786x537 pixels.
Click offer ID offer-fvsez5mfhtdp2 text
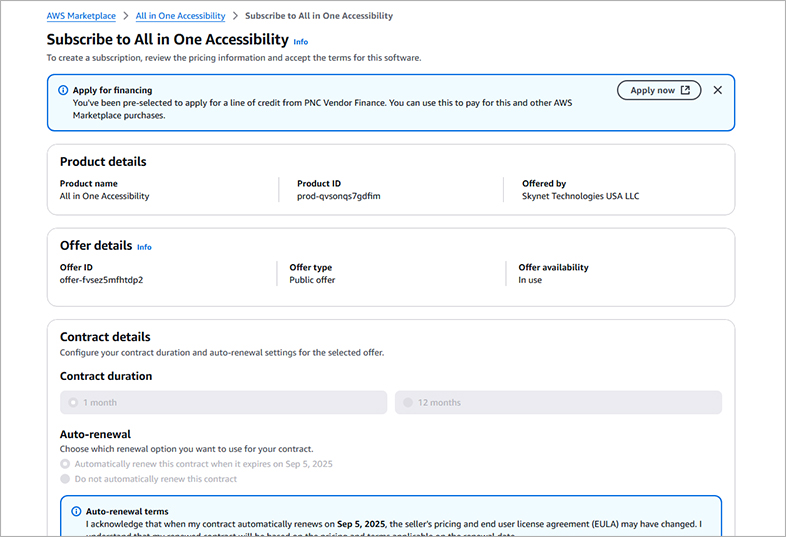101,280
